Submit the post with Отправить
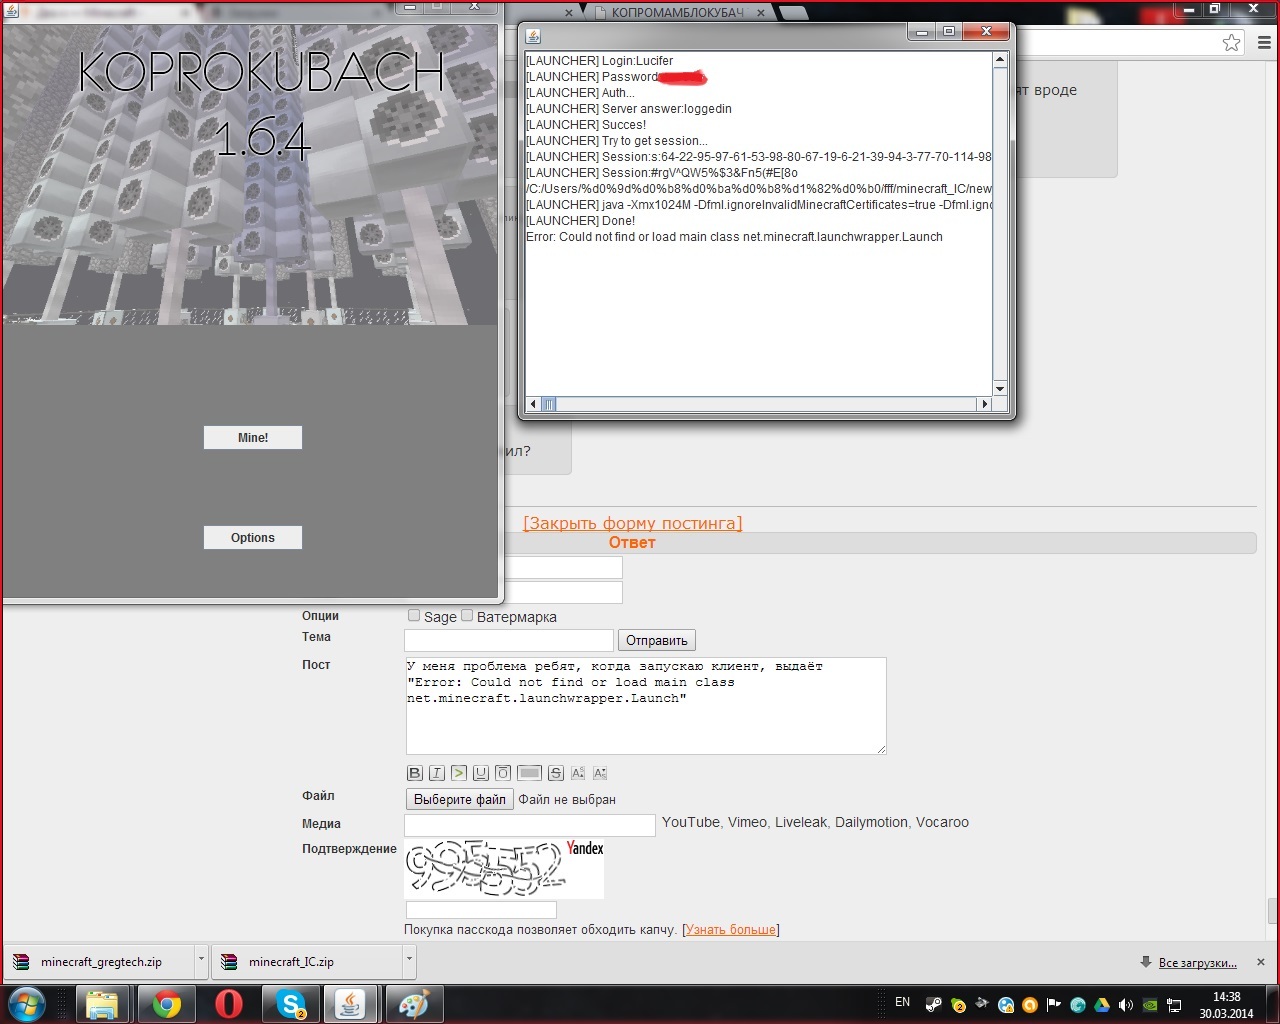 pyautogui.click(x=657, y=640)
